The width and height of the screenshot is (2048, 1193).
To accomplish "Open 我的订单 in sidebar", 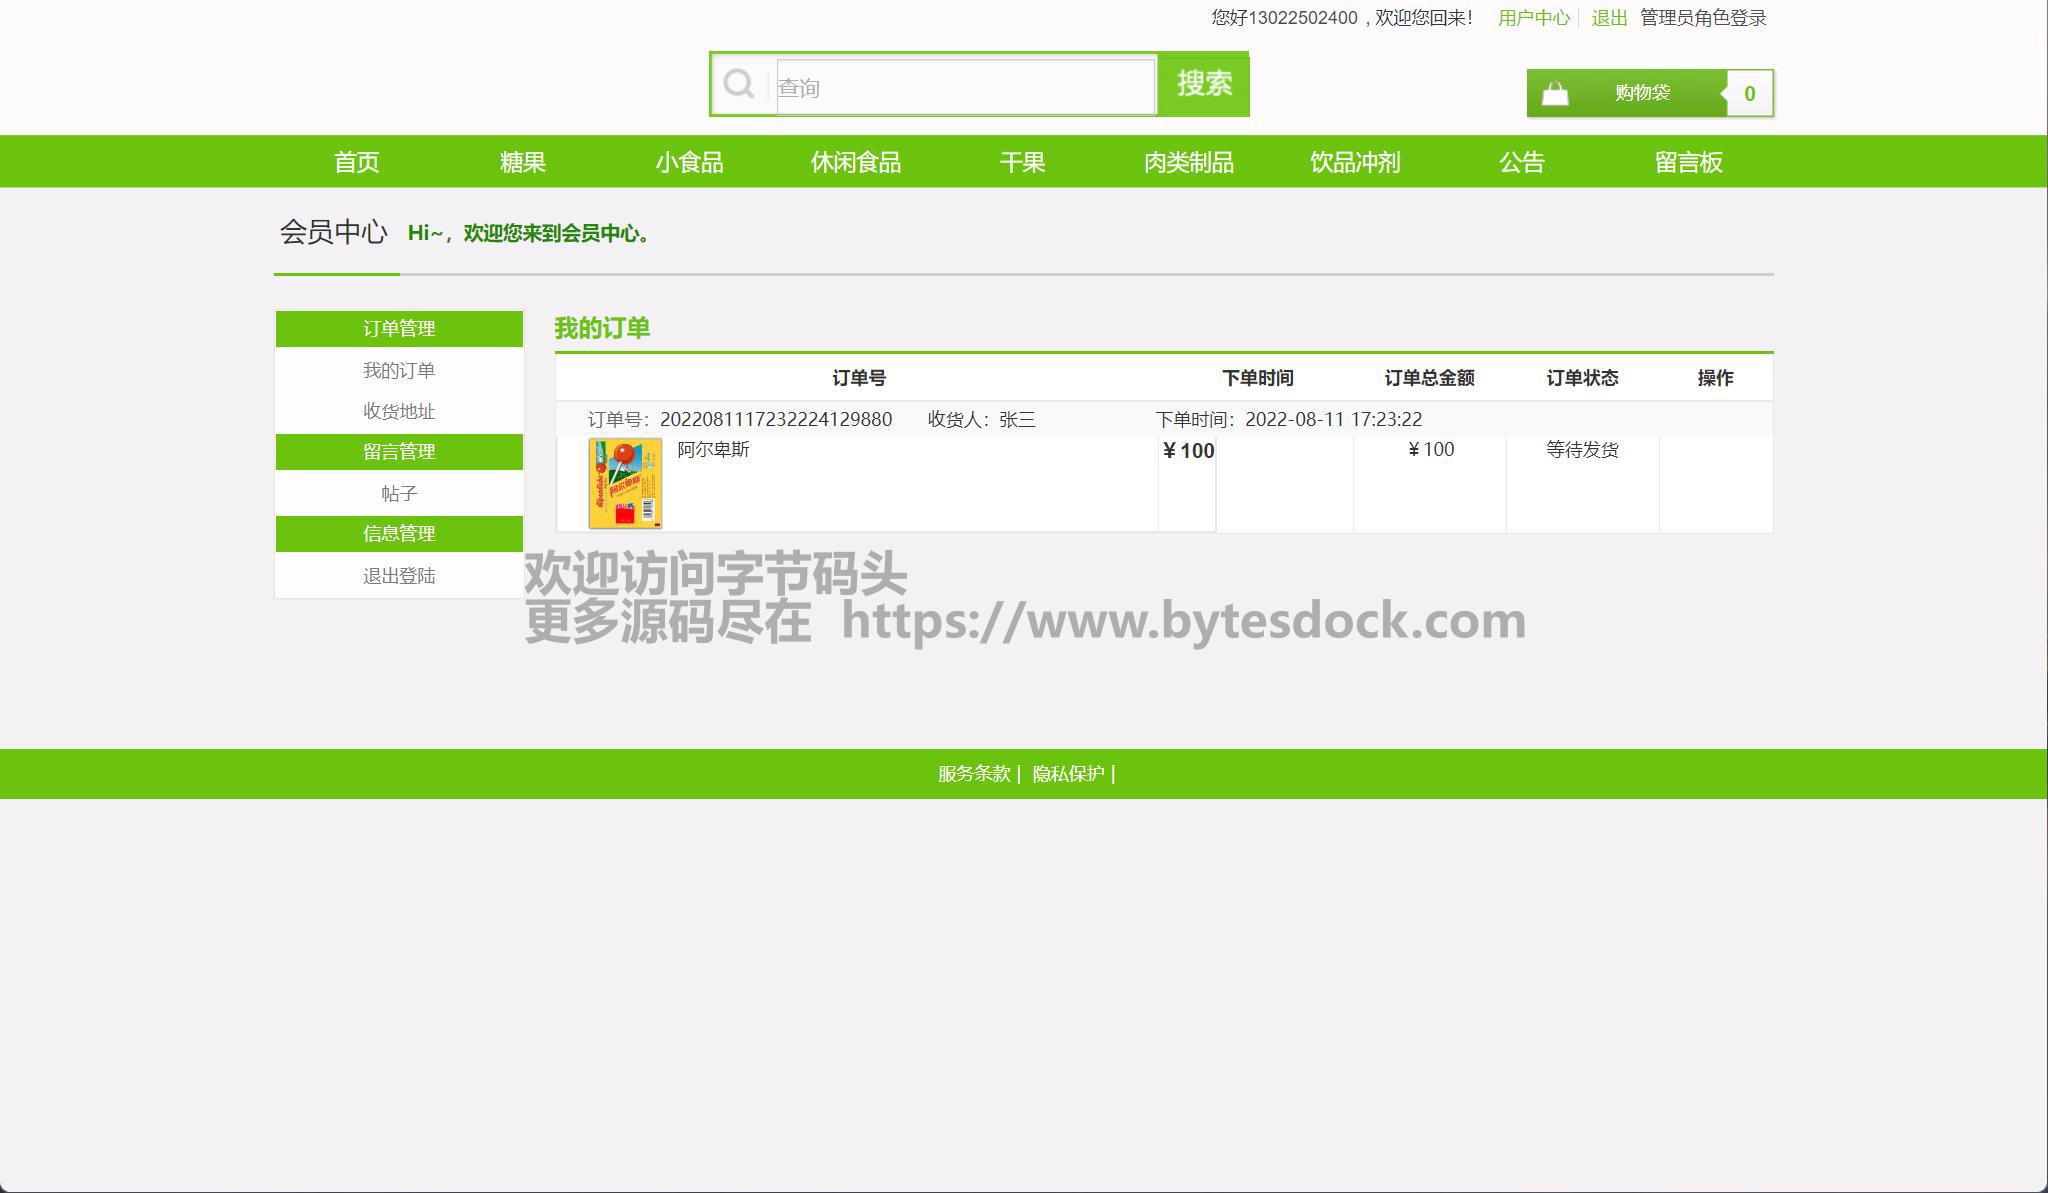I will [x=399, y=370].
